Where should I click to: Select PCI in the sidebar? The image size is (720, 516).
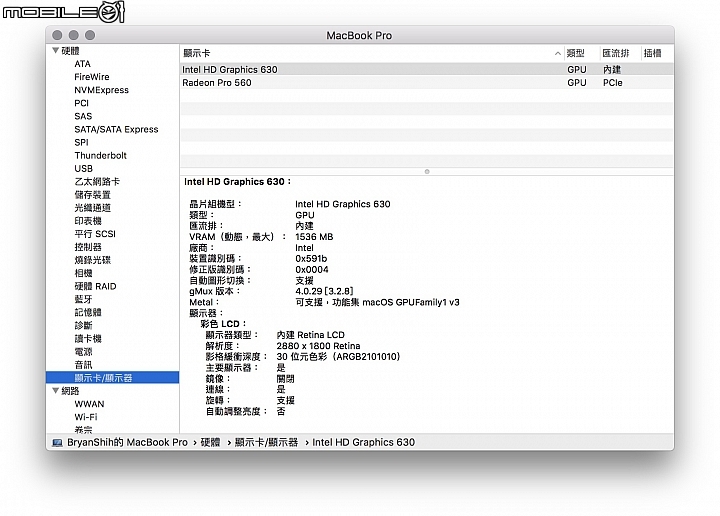click(81, 103)
